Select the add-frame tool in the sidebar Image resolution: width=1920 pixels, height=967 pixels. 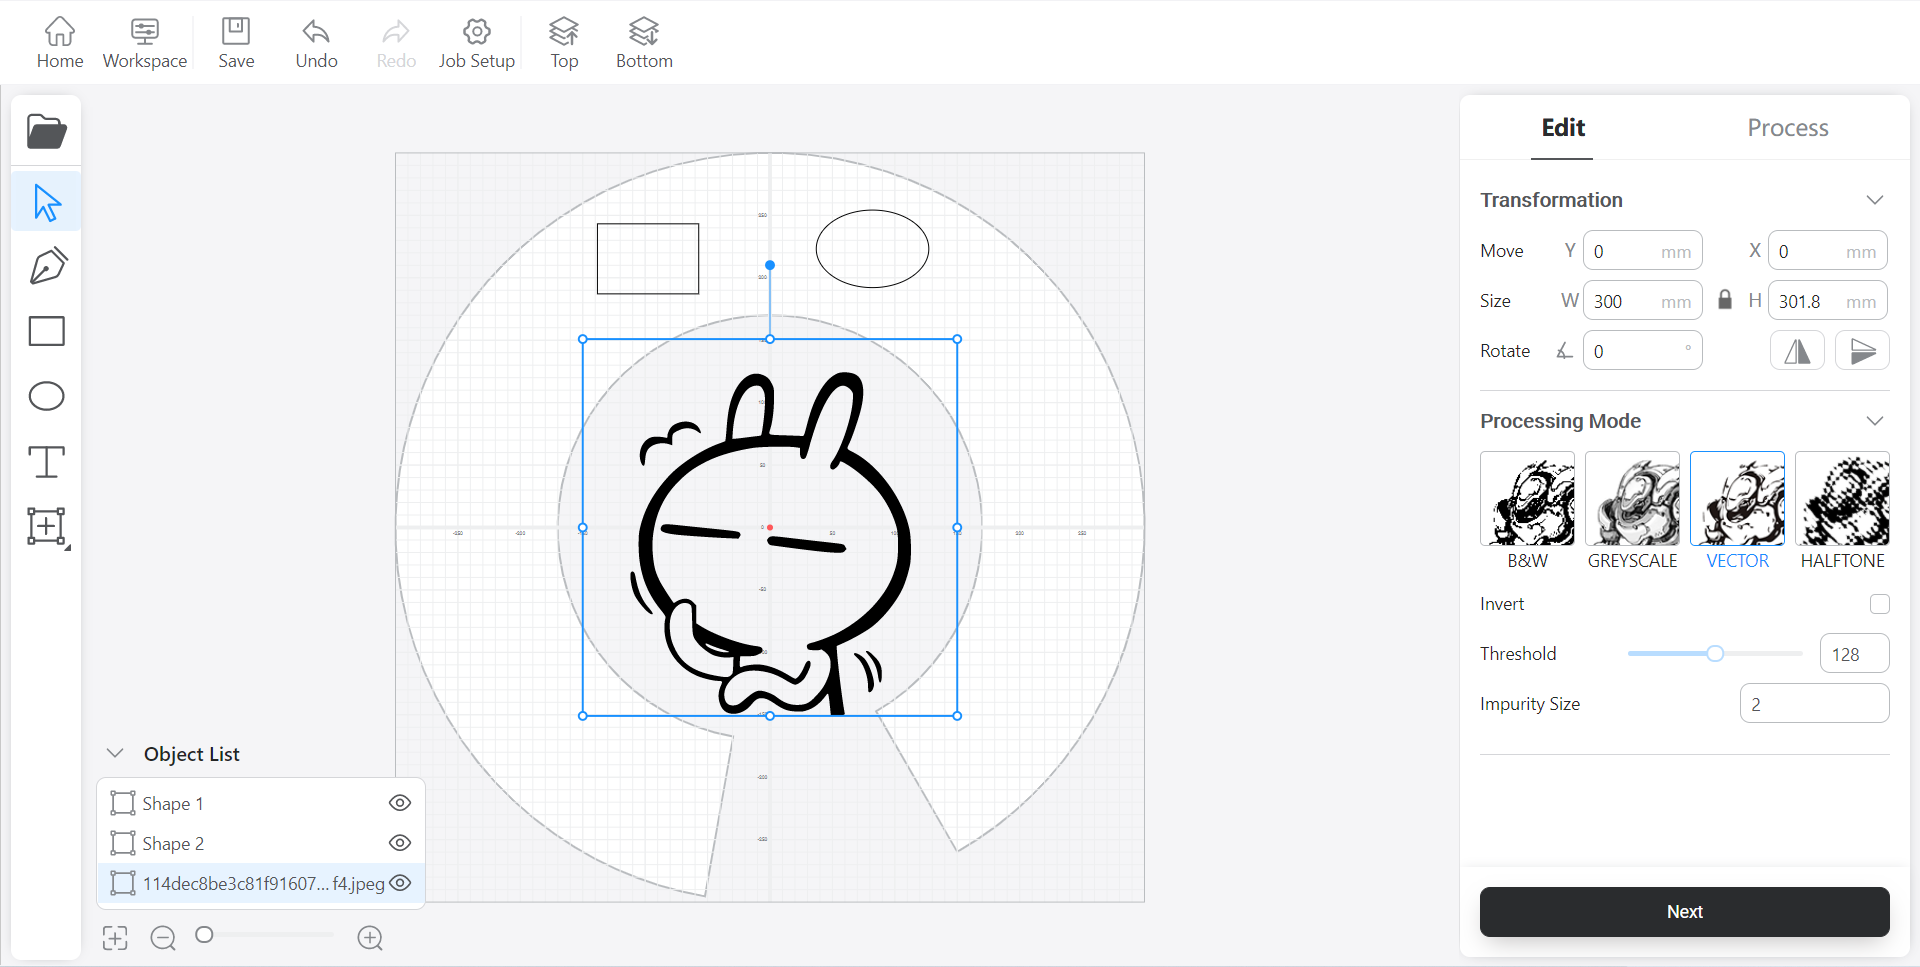(x=47, y=527)
